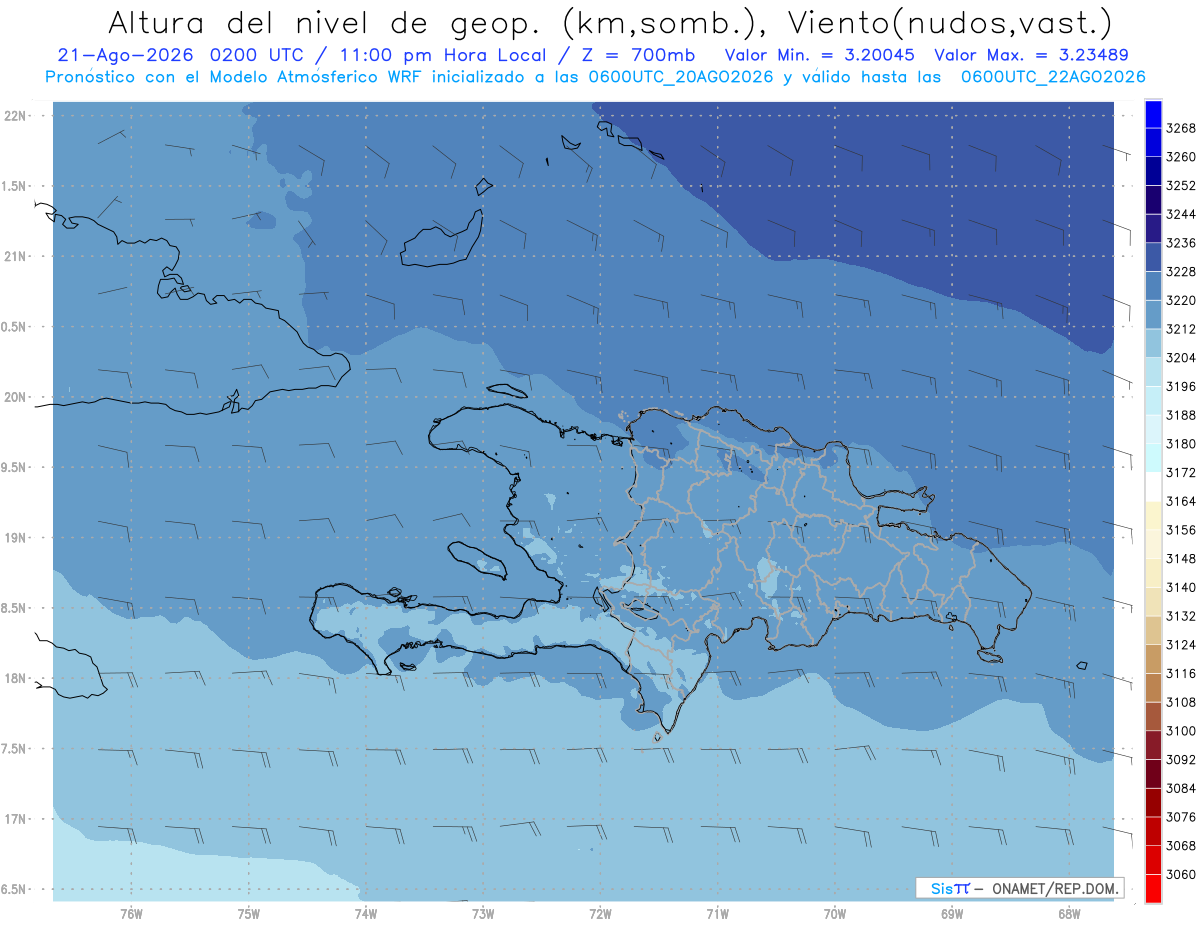Click the 68W longitude axis label
The width and height of the screenshot is (1200, 927).
click(1069, 913)
